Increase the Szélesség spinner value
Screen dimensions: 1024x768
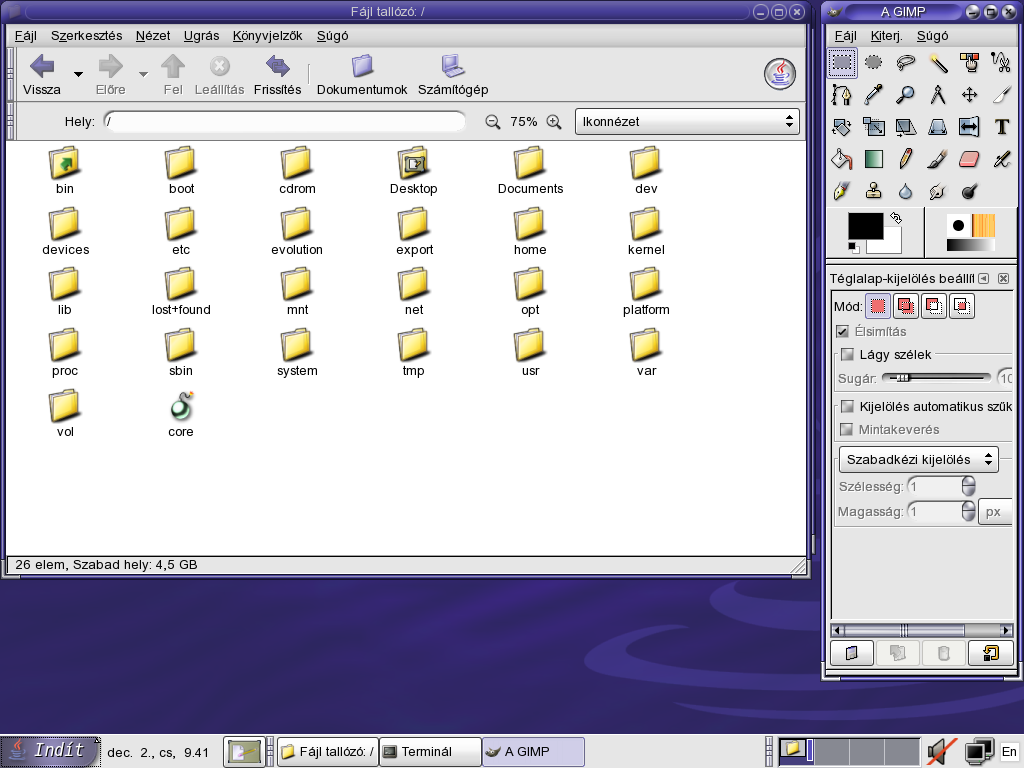(968, 481)
